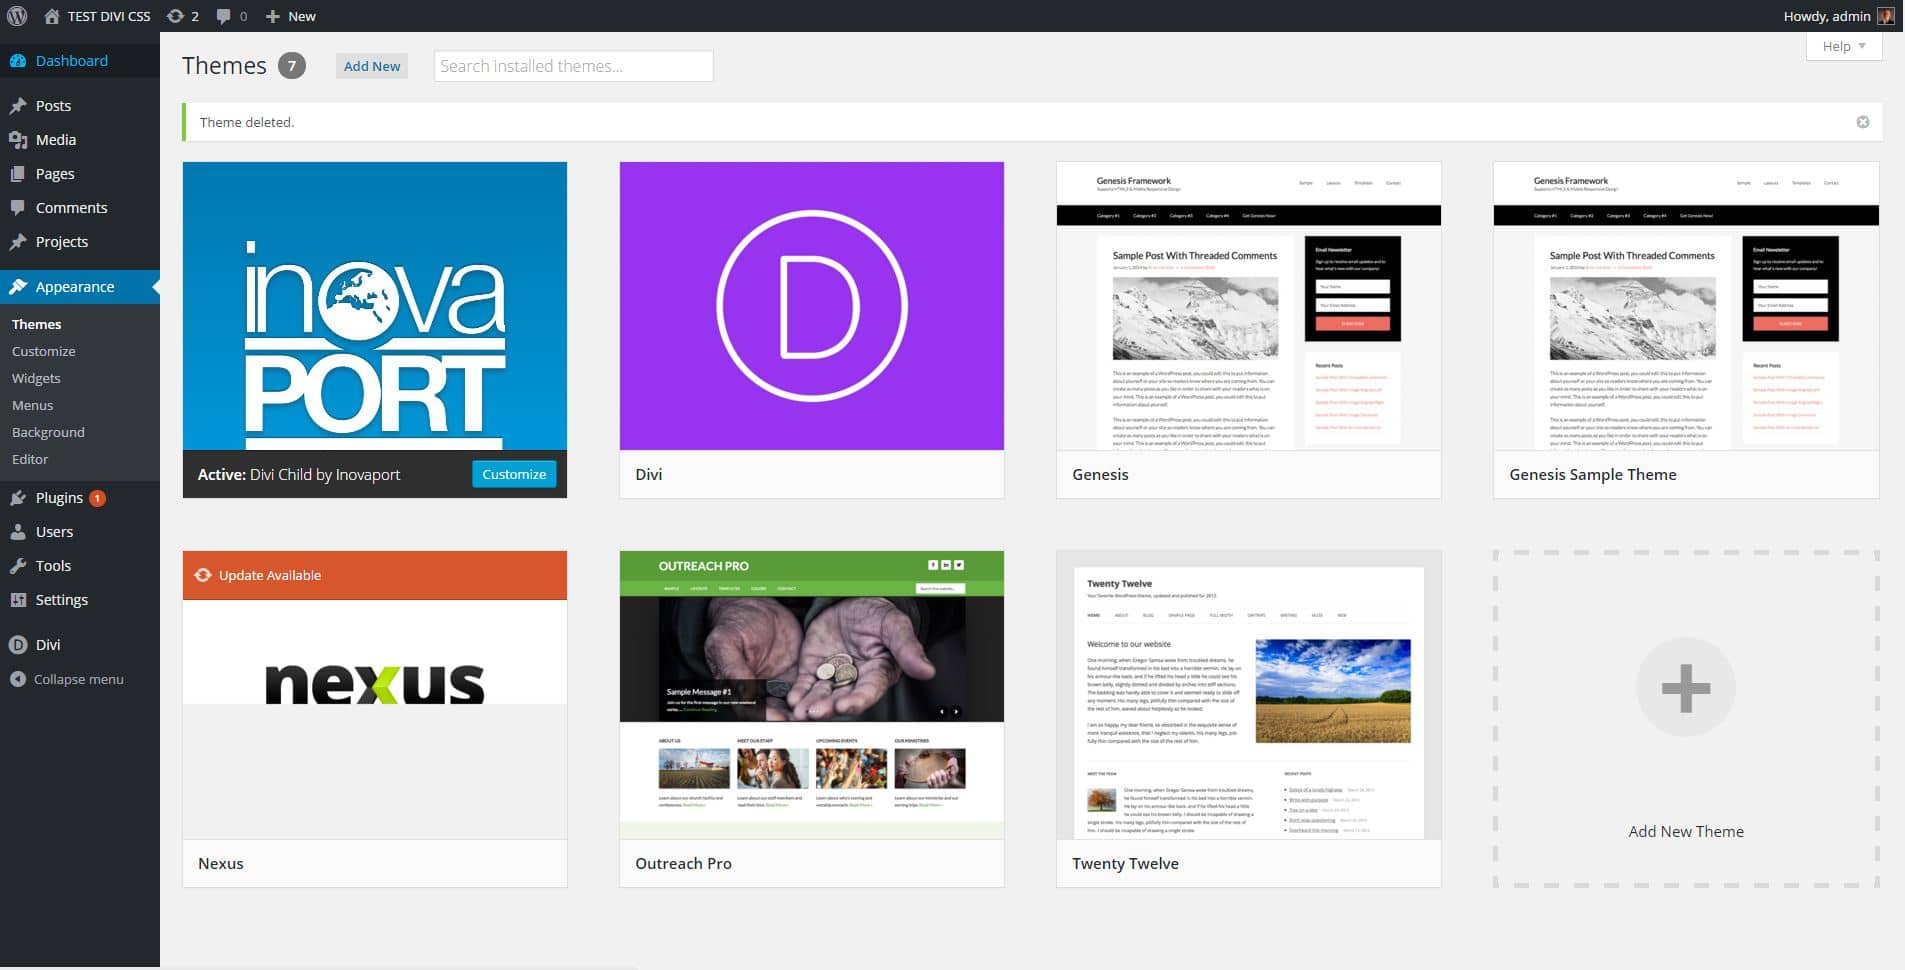Click the Themes count badge 7
Viewport: 1905px width, 970px height.
(x=291, y=66)
